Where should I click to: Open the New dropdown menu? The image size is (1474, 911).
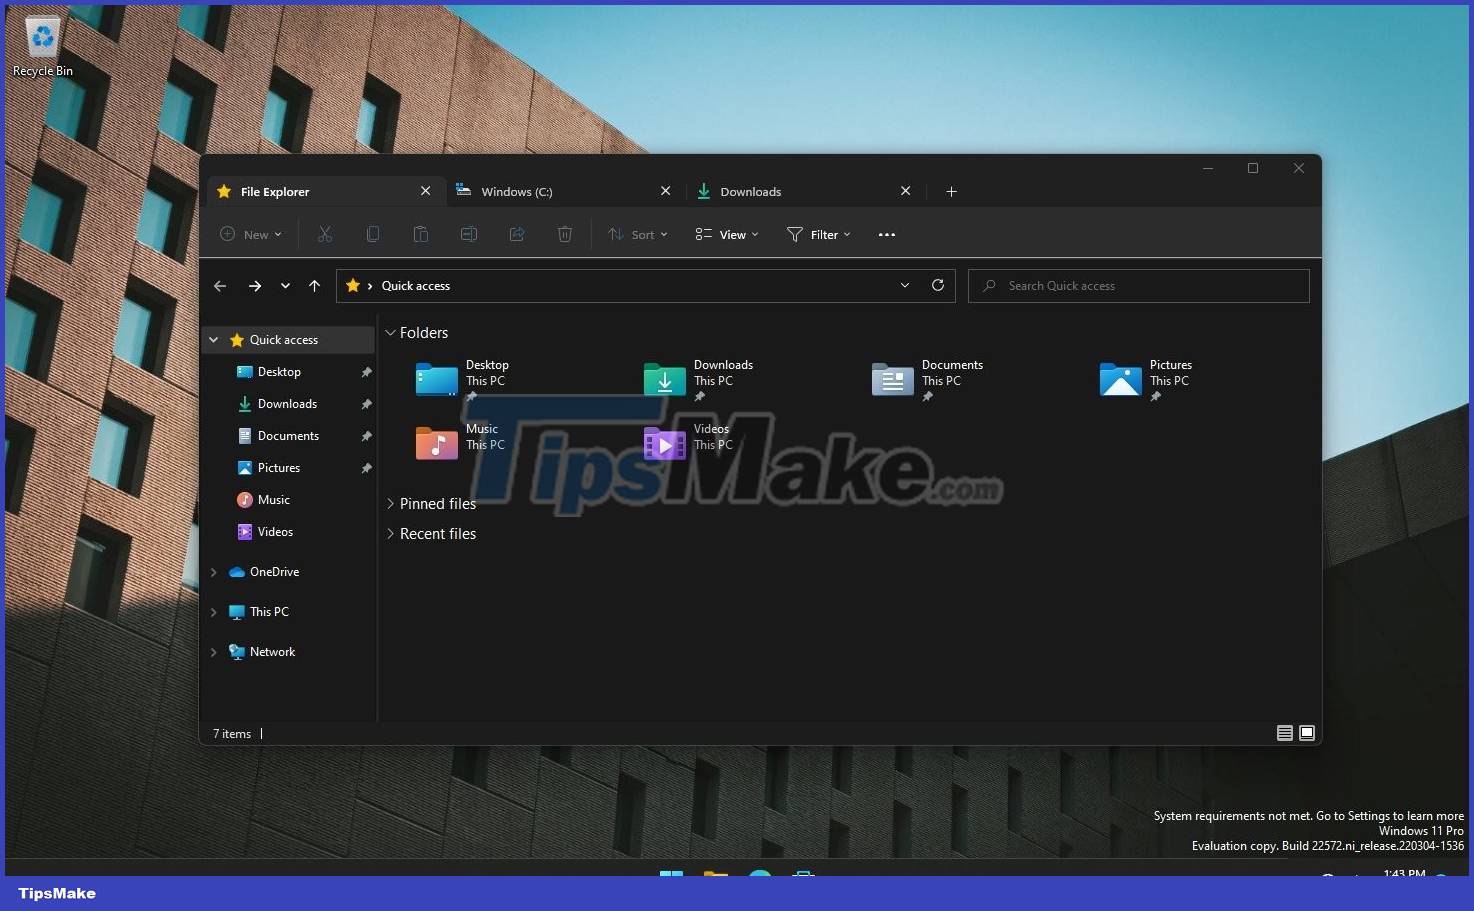click(251, 234)
